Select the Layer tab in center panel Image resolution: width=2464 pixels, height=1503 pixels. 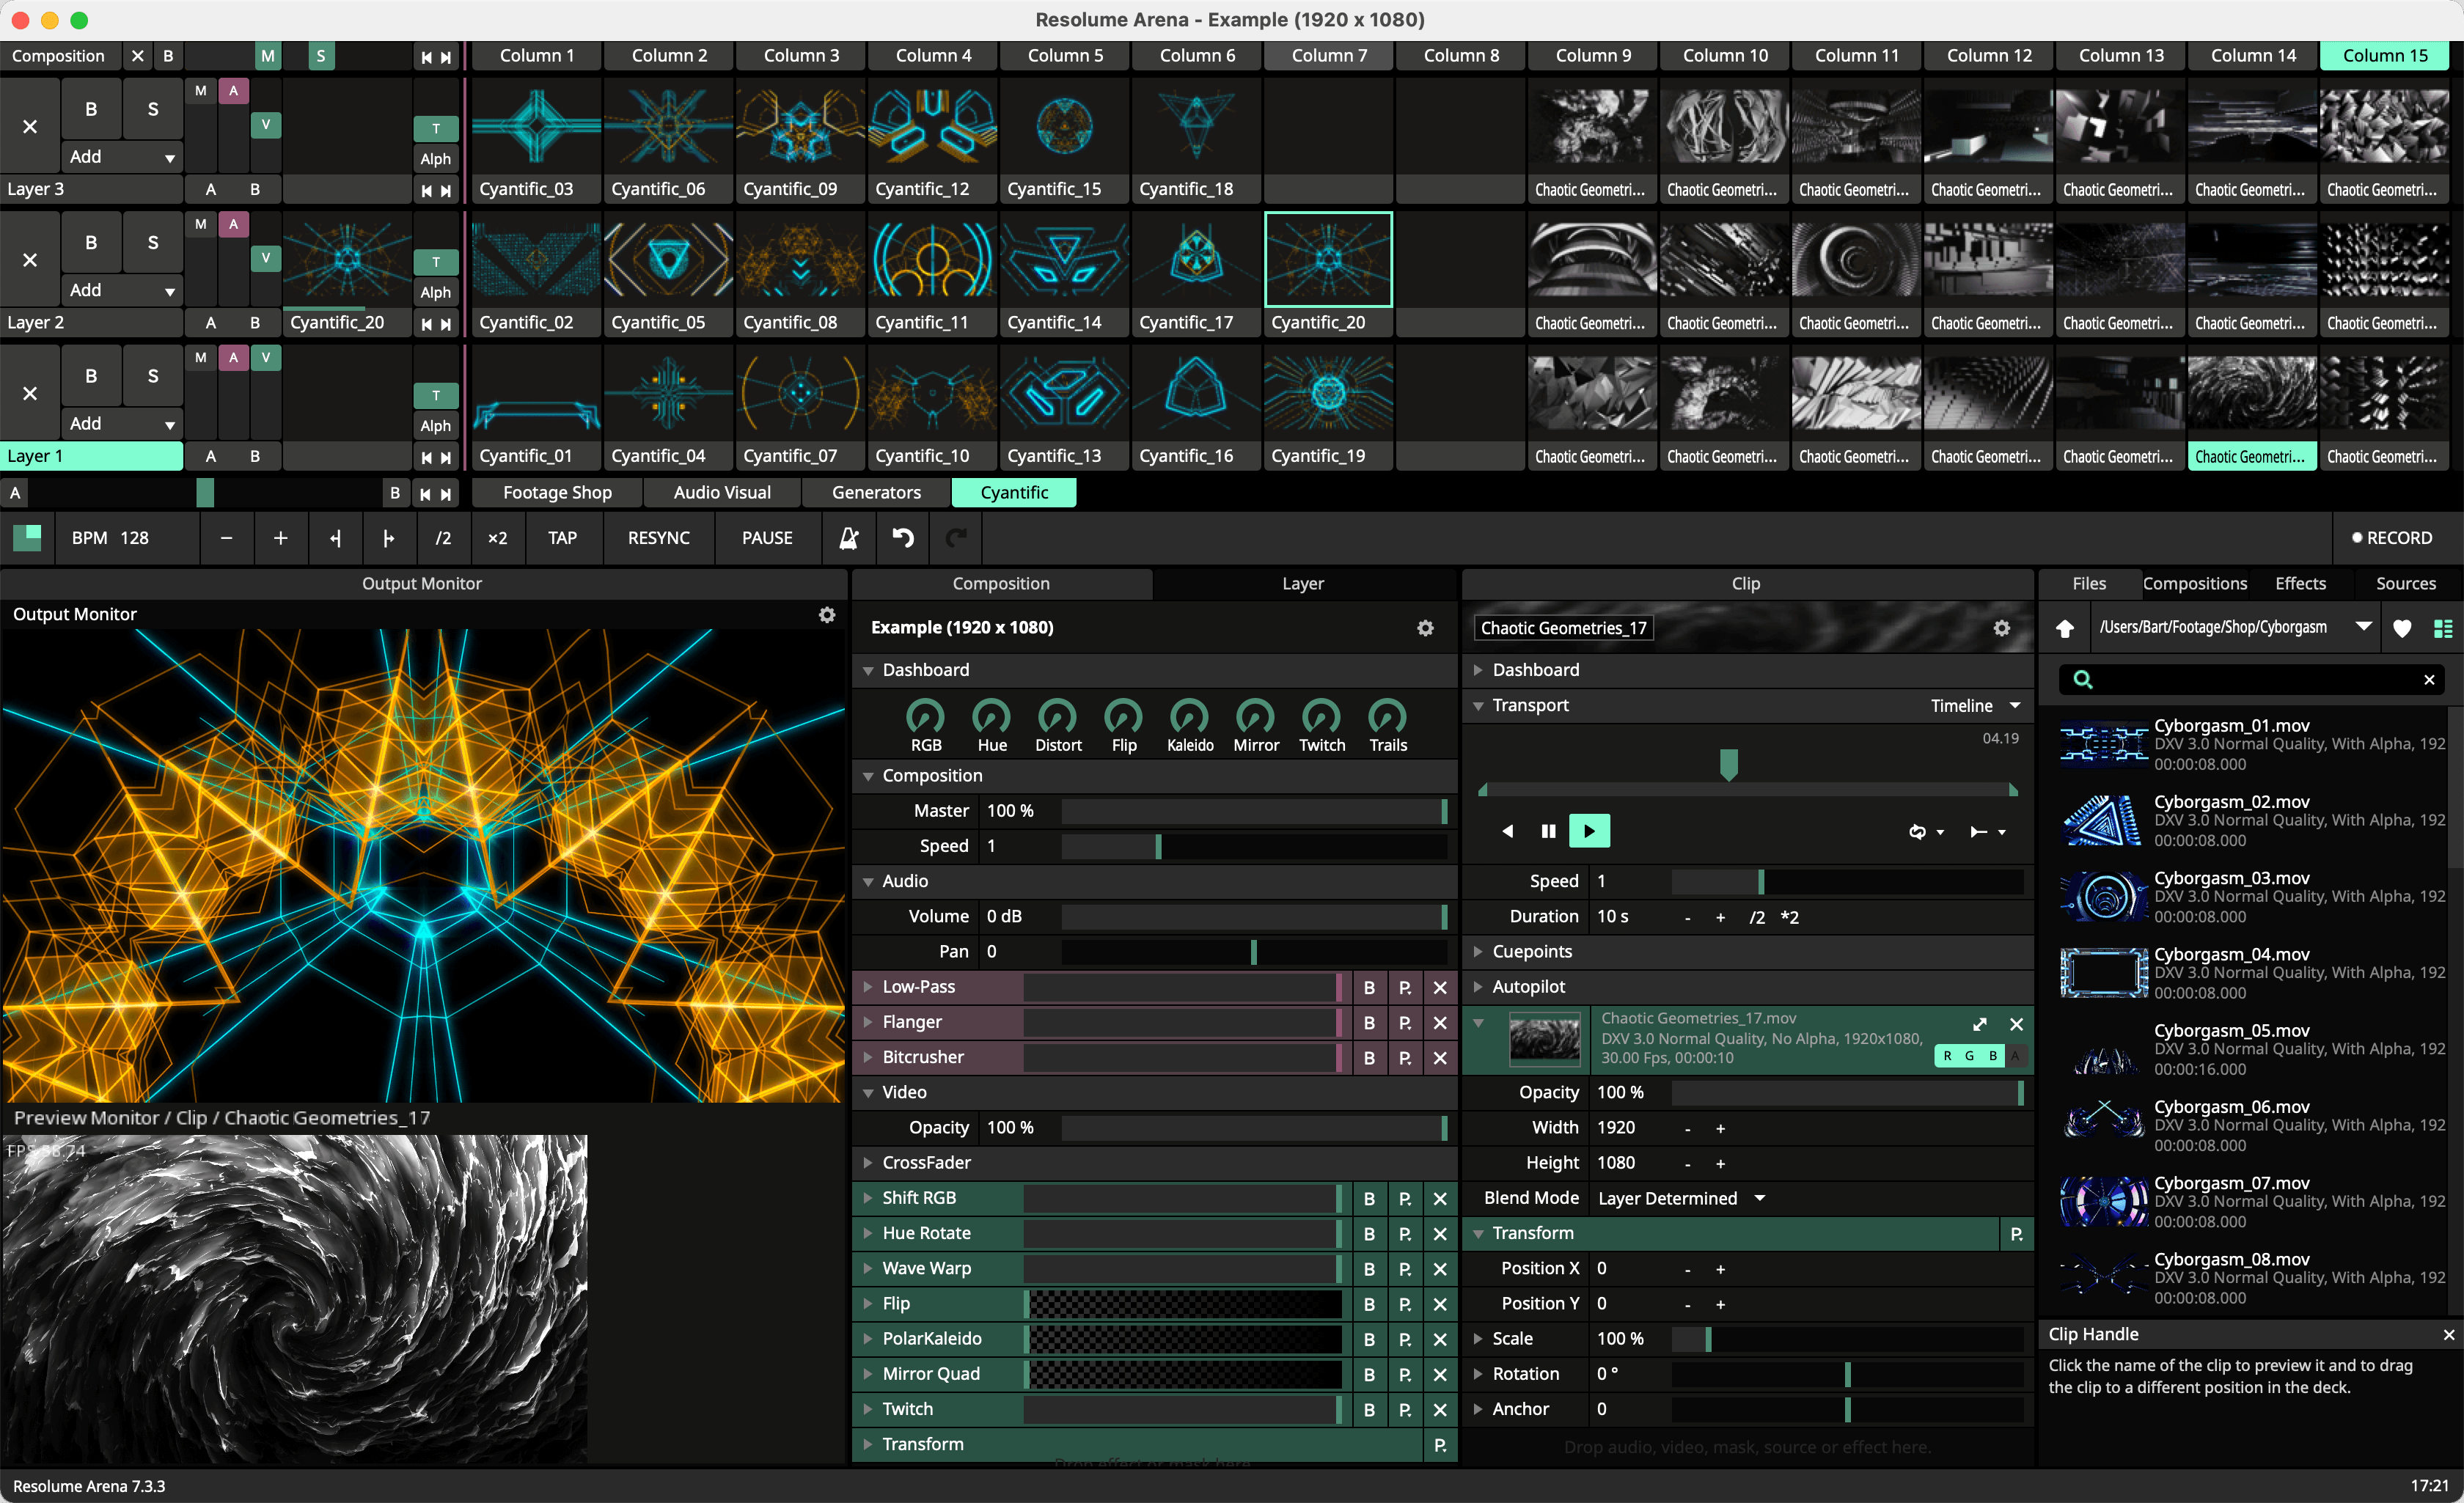click(x=1301, y=583)
